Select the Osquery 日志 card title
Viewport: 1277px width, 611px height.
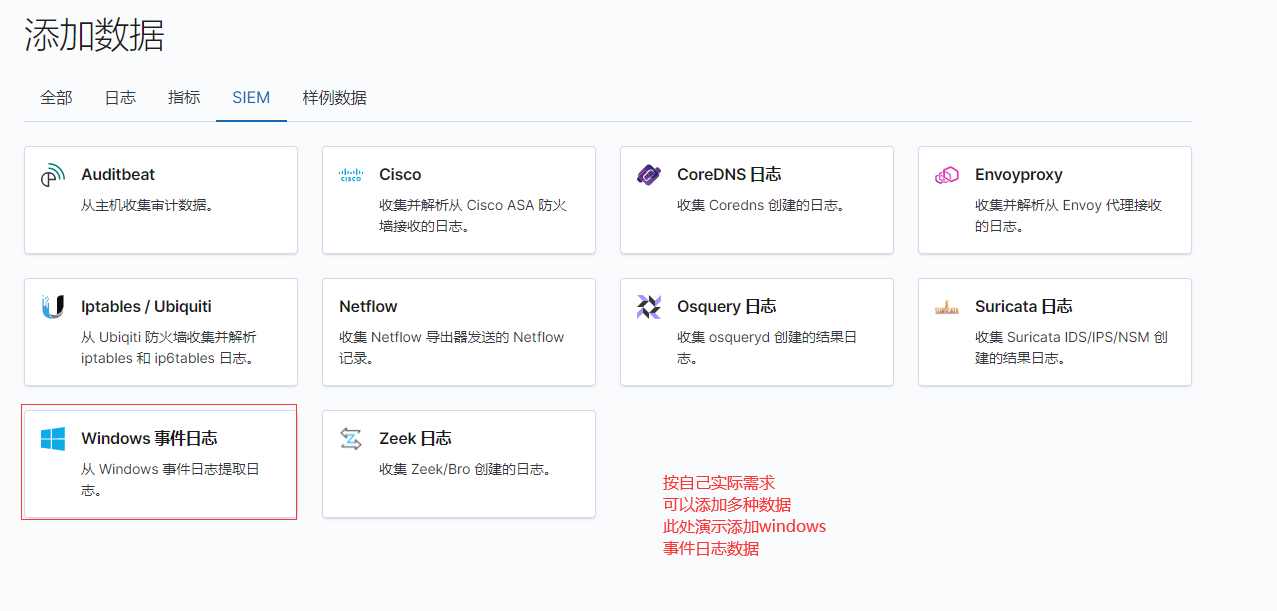click(727, 307)
